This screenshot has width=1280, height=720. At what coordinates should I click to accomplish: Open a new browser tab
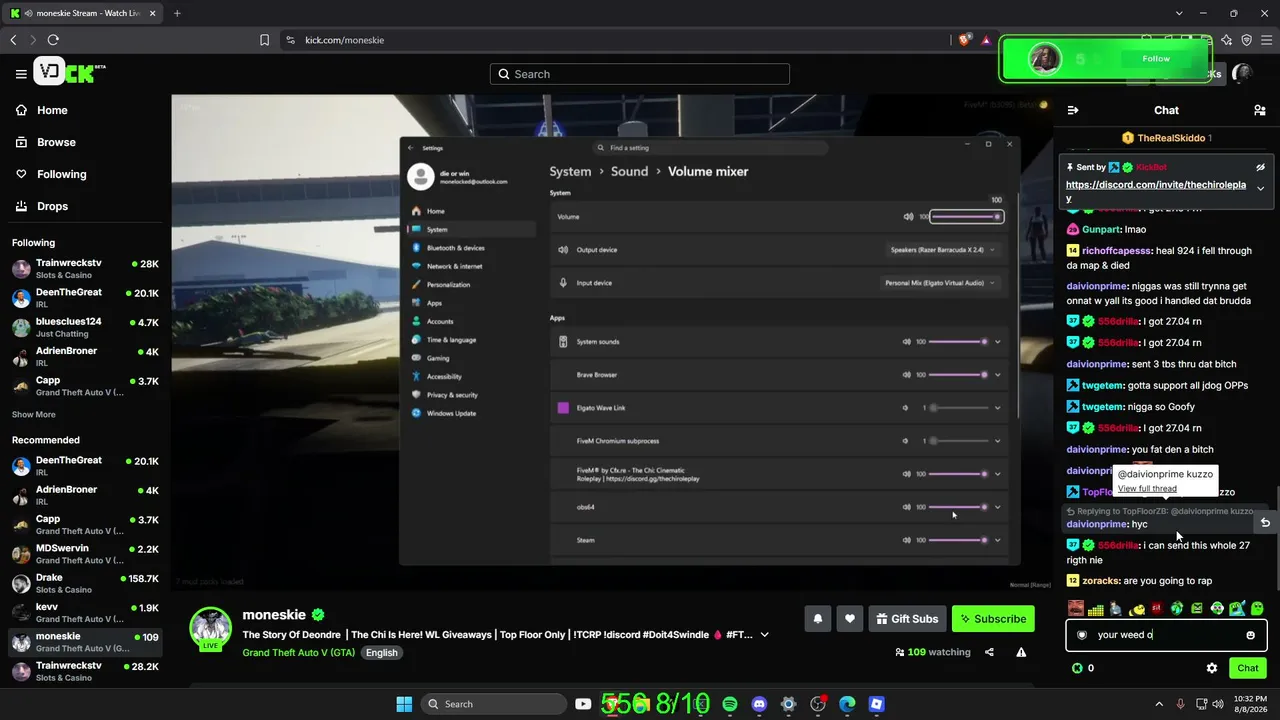click(177, 13)
